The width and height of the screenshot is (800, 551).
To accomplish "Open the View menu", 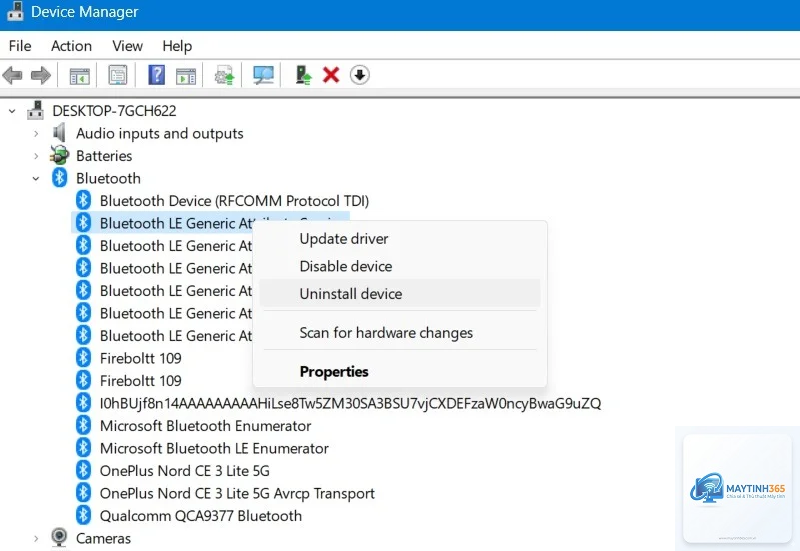I will [128, 46].
